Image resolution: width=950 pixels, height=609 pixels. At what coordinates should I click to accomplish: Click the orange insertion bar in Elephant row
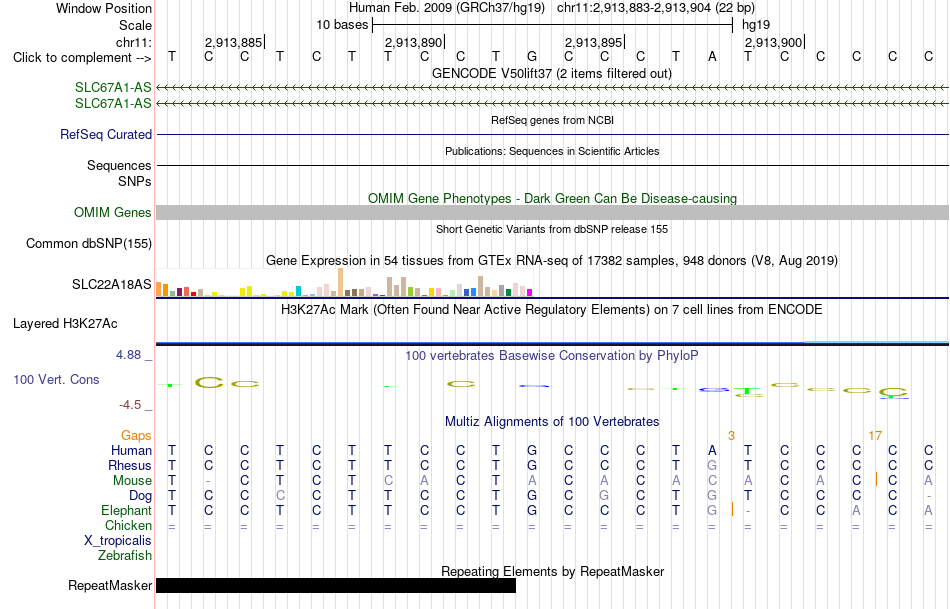coord(732,509)
